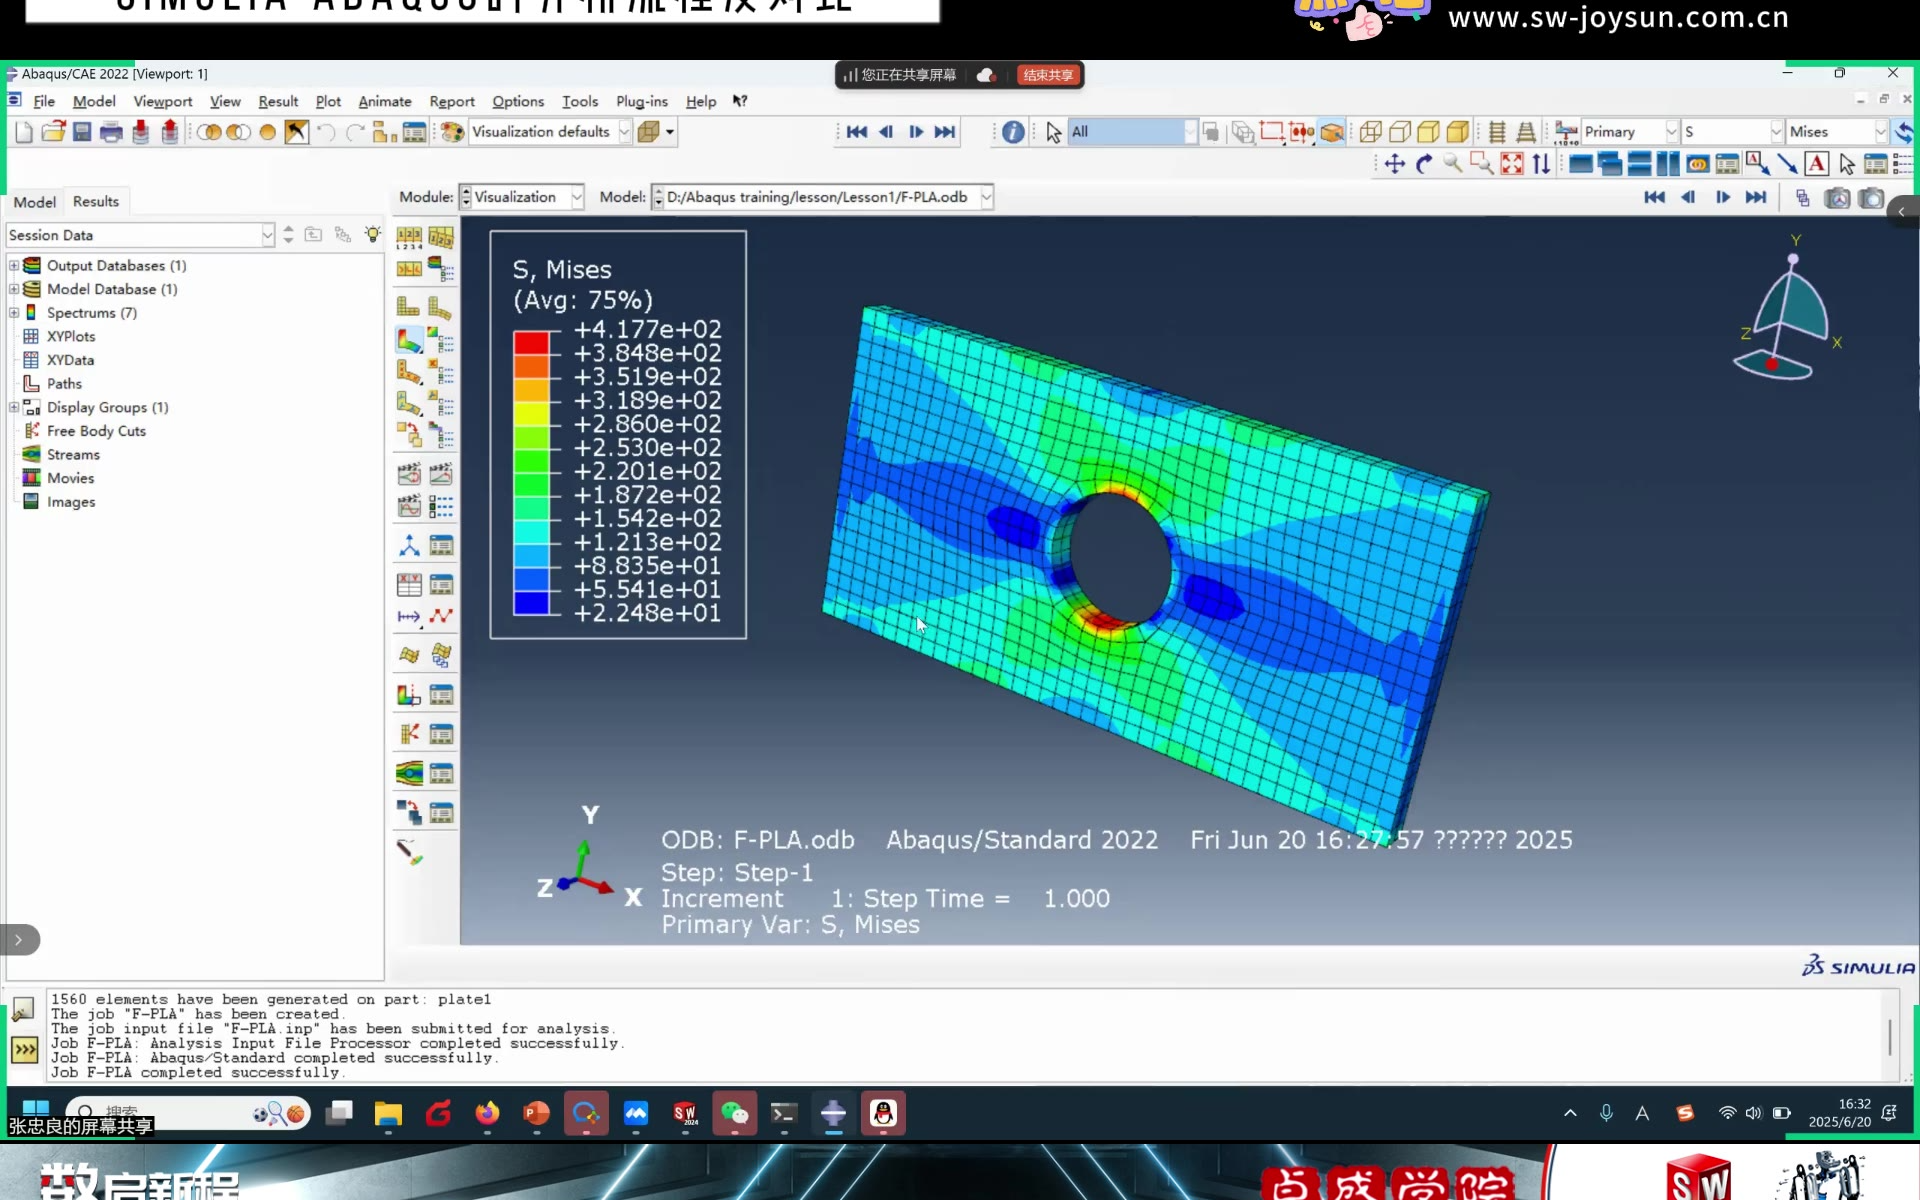
Task: Click the message area scrollbar
Action: (1889, 1037)
